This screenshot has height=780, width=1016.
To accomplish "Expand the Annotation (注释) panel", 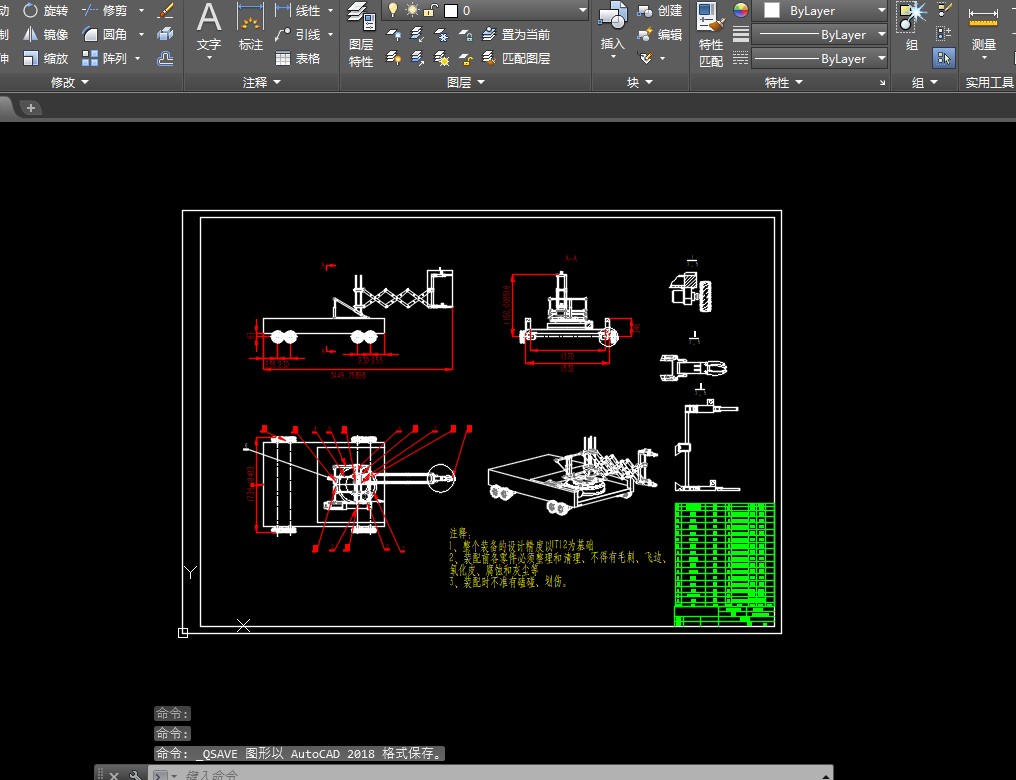I will (261, 82).
